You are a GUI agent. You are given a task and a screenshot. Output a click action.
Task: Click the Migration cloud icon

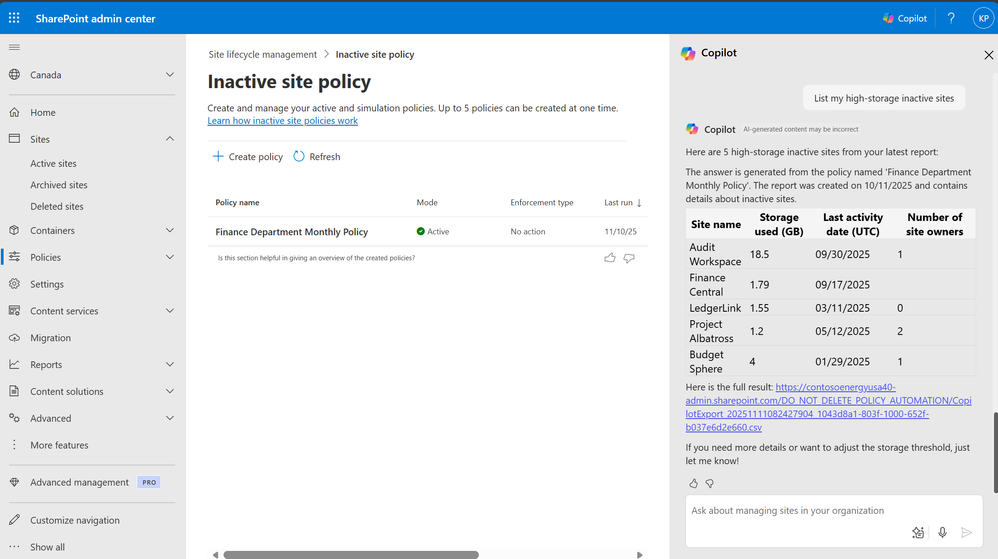point(14,337)
